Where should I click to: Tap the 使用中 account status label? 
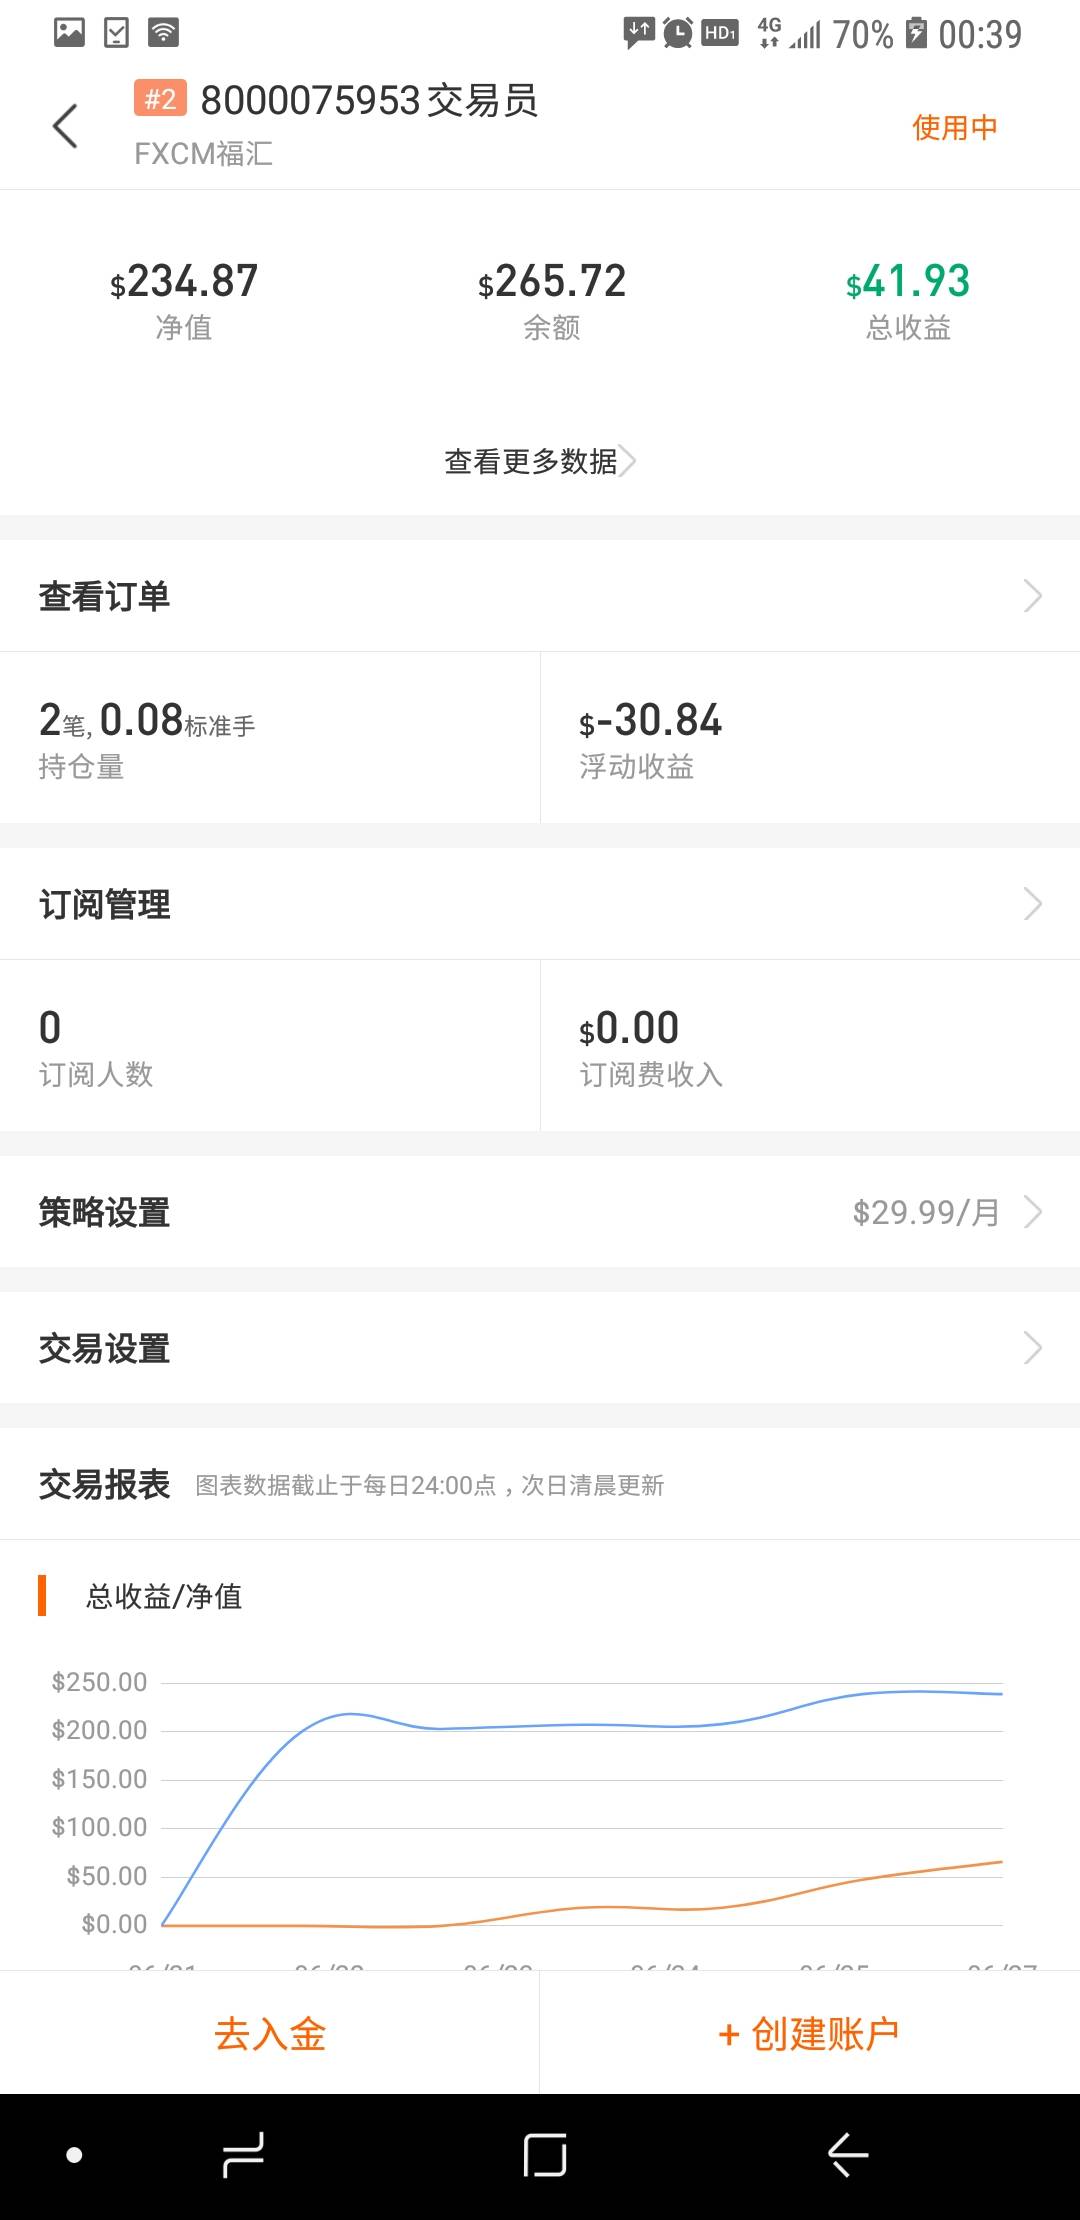pyautogui.click(x=955, y=127)
